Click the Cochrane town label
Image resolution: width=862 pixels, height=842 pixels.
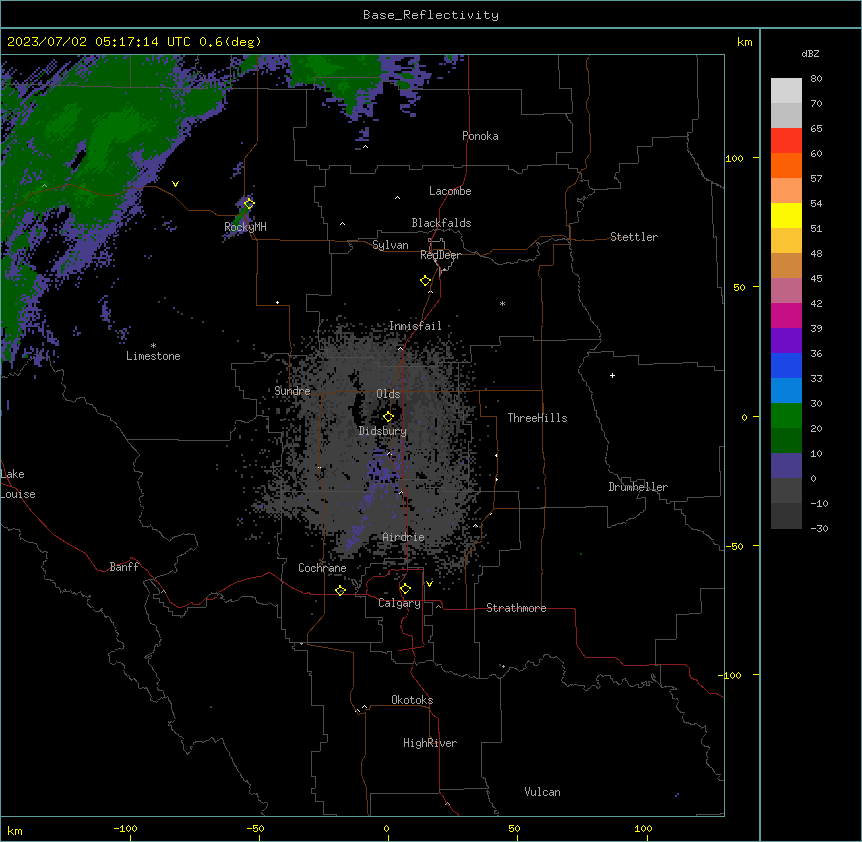(322, 568)
